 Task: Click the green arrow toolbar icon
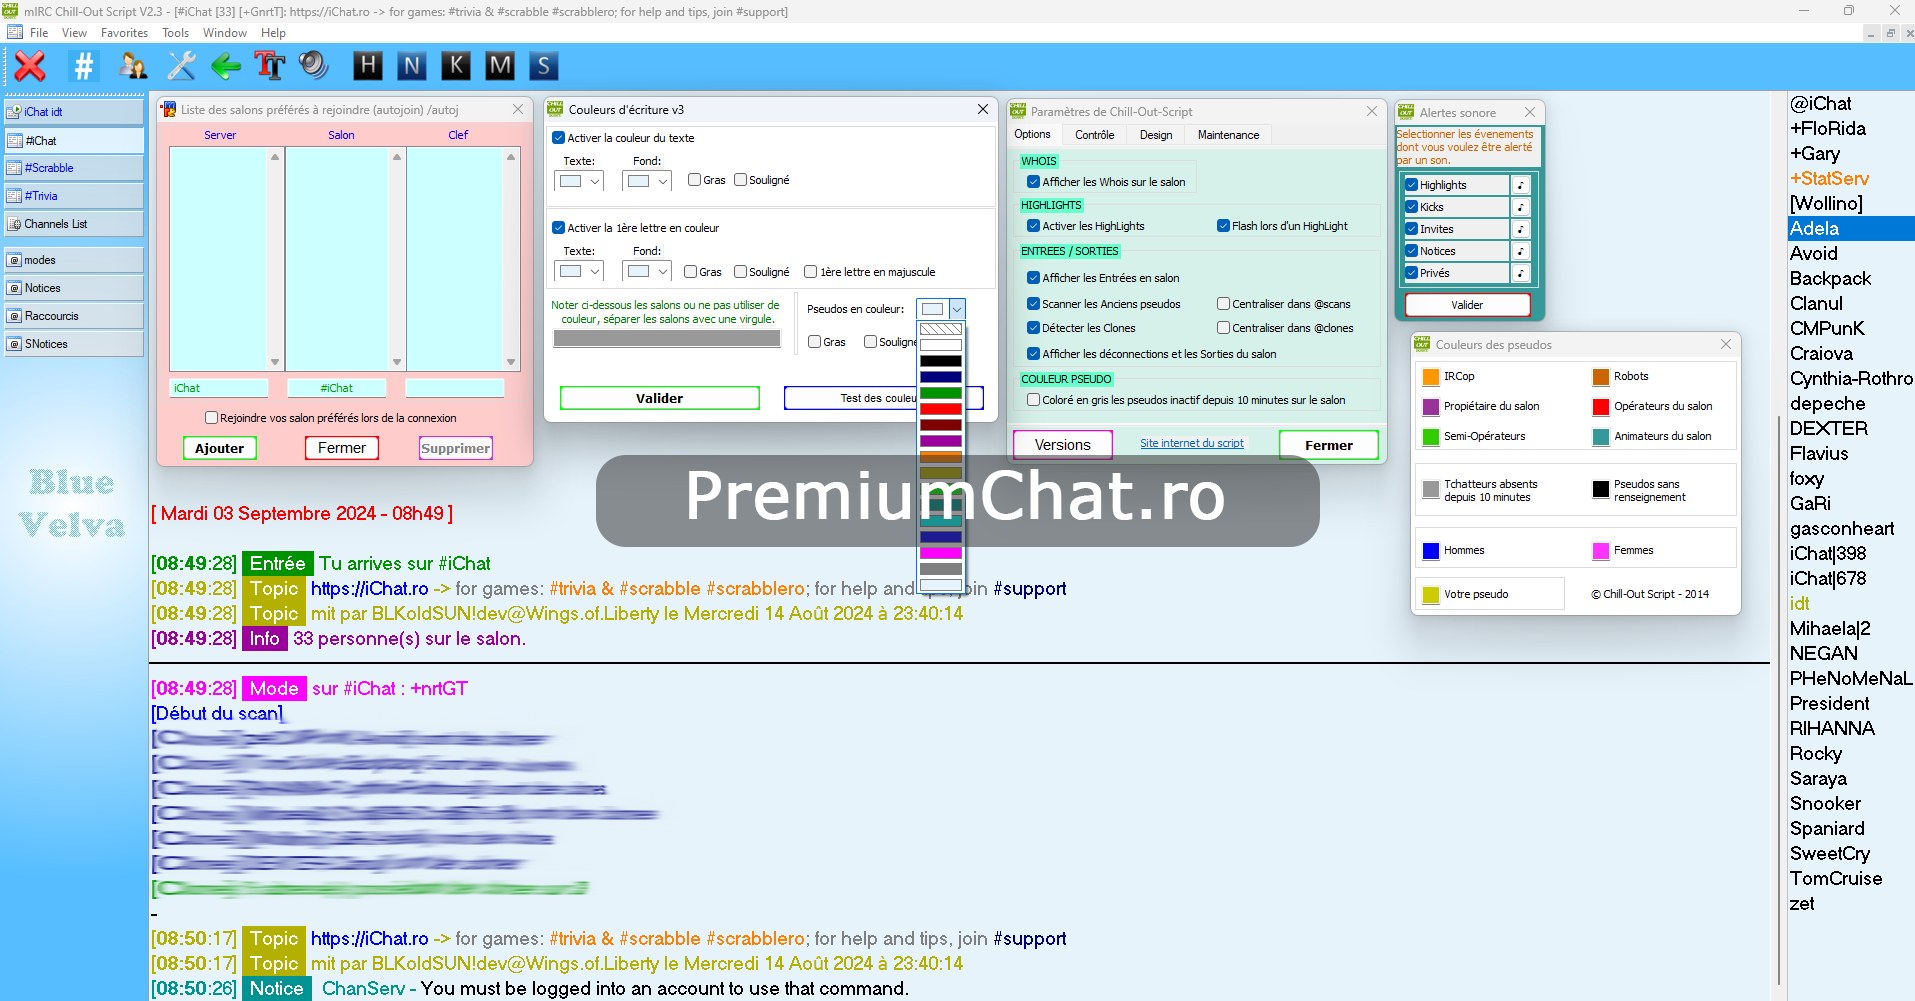[x=226, y=66]
